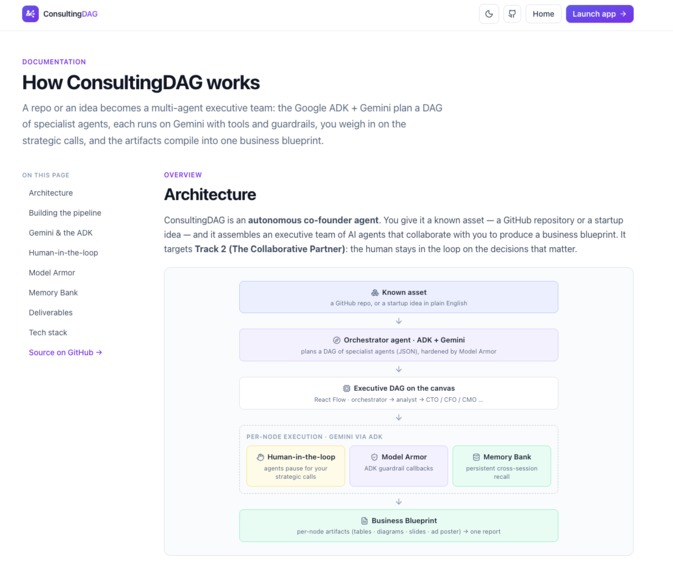The width and height of the screenshot is (673, 573).
Task: Click the Known asset icon in diagram
Action: click(x=375, y=292)
